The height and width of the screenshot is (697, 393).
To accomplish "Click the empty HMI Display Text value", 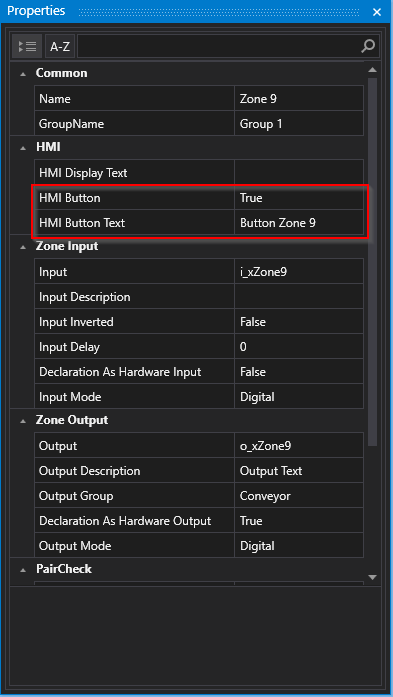I will (299, 172).
